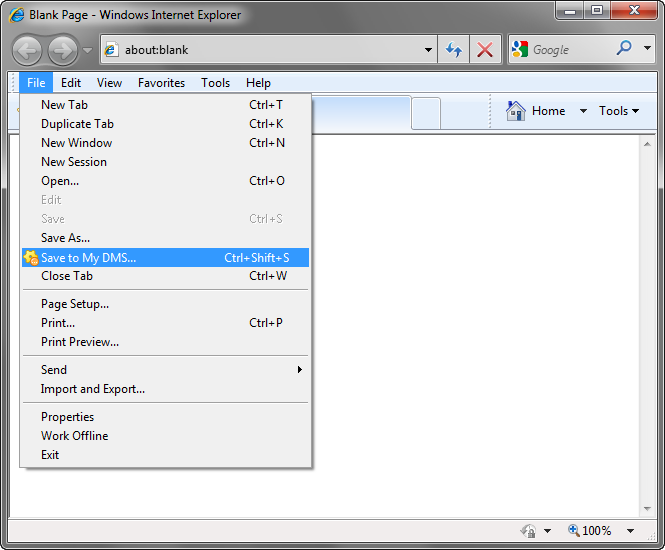
Task: Click the Home house icon
Action: [x=516, y=111]
